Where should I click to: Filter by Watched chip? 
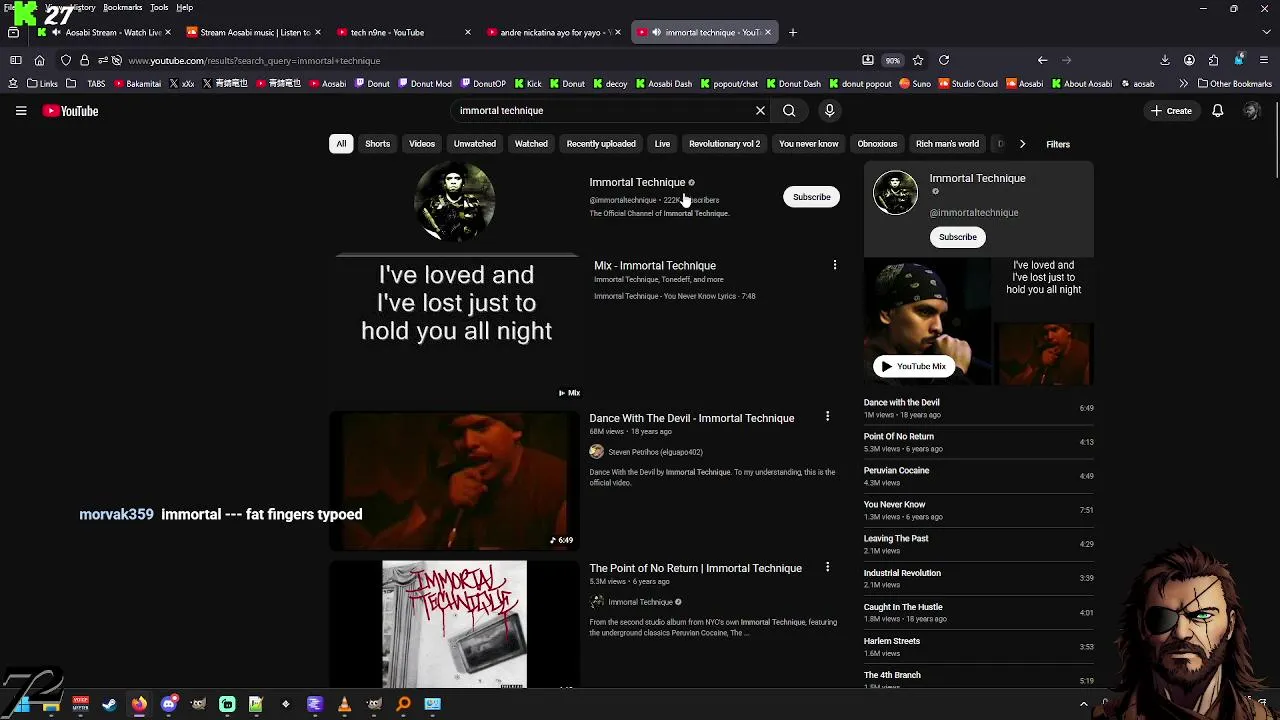pyautogui.click(x=531, y=144)
